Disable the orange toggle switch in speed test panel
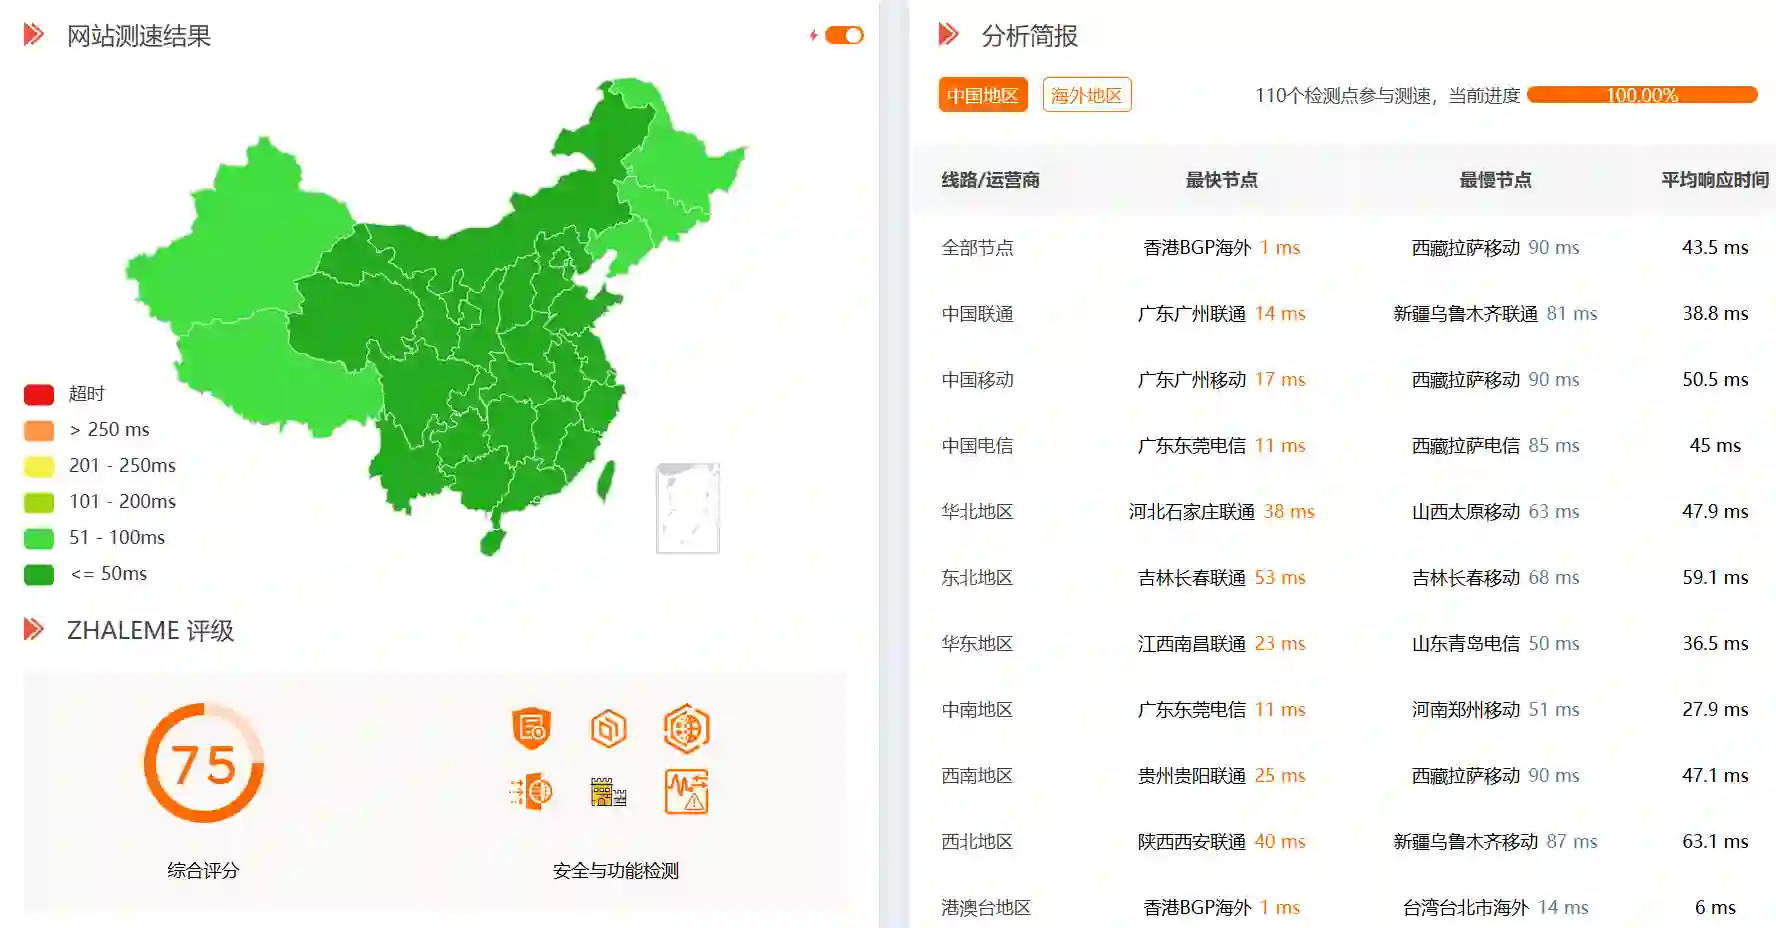 pos(843,35)
